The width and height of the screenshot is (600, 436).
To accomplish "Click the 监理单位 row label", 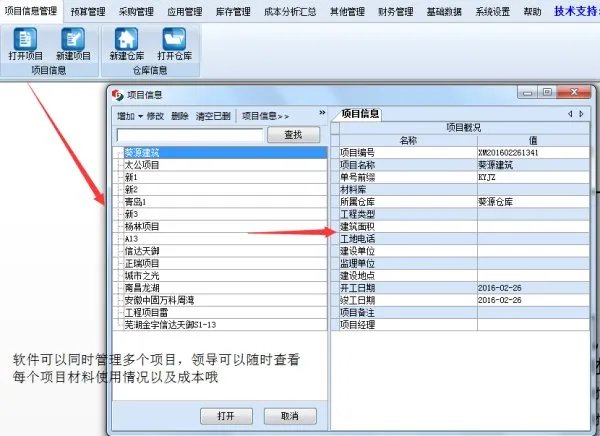I will click(x=357, y=263).
